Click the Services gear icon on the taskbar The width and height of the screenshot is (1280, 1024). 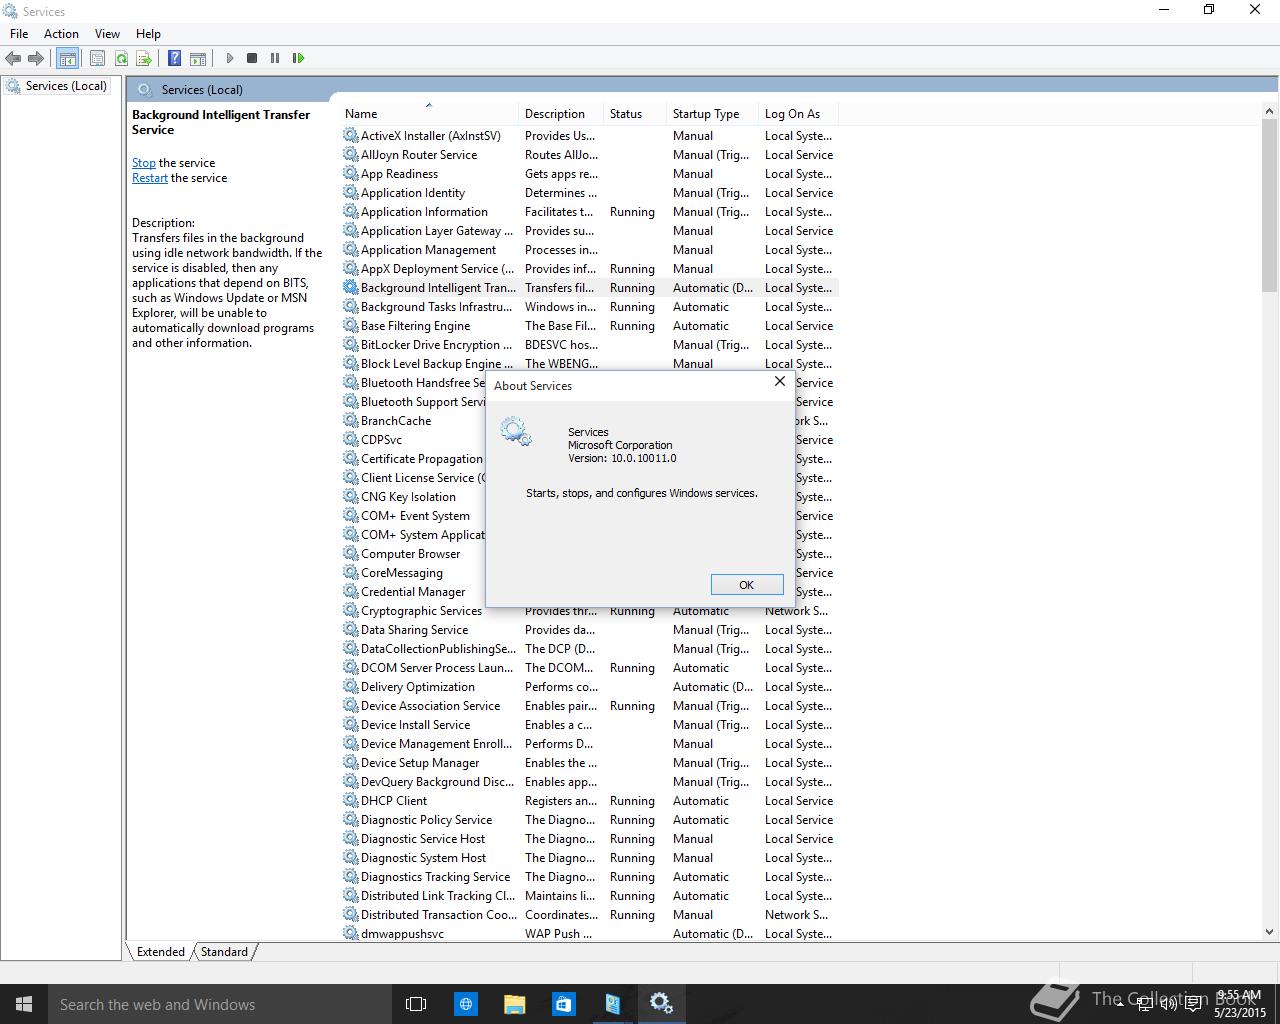point(661,1004)
